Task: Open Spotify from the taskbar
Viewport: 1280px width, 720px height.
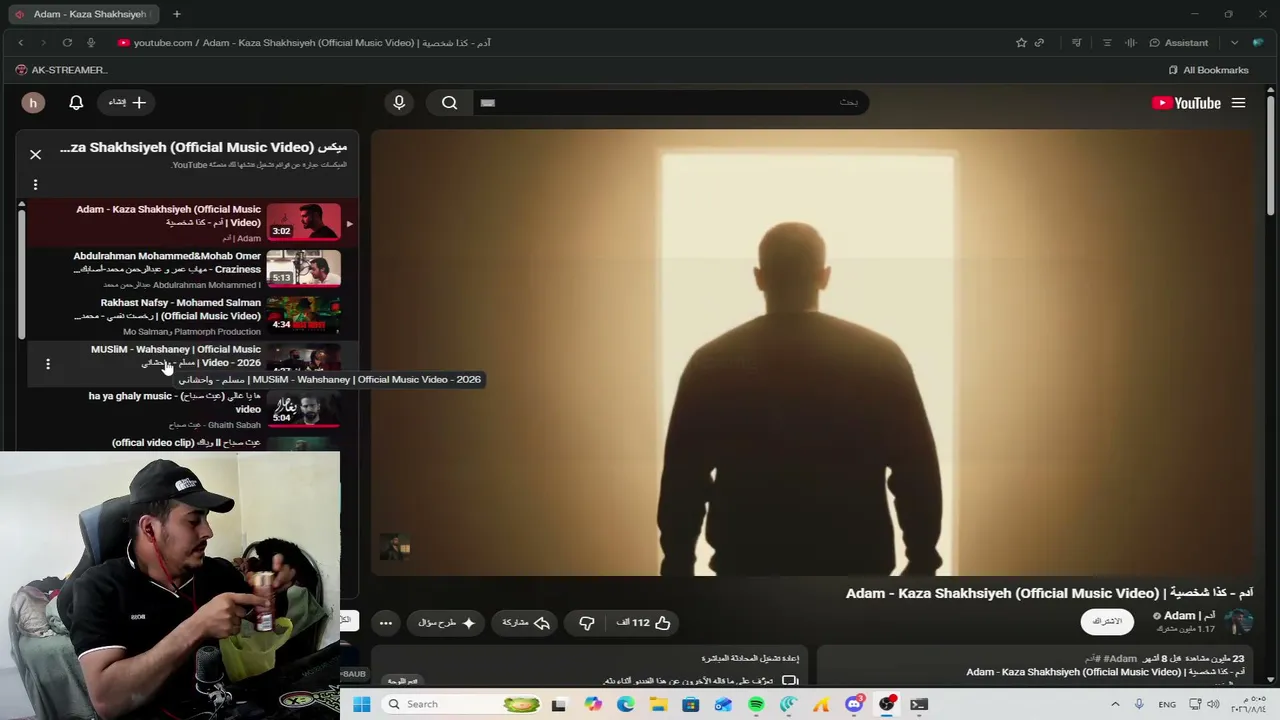Action: click(x=756, y=704)
